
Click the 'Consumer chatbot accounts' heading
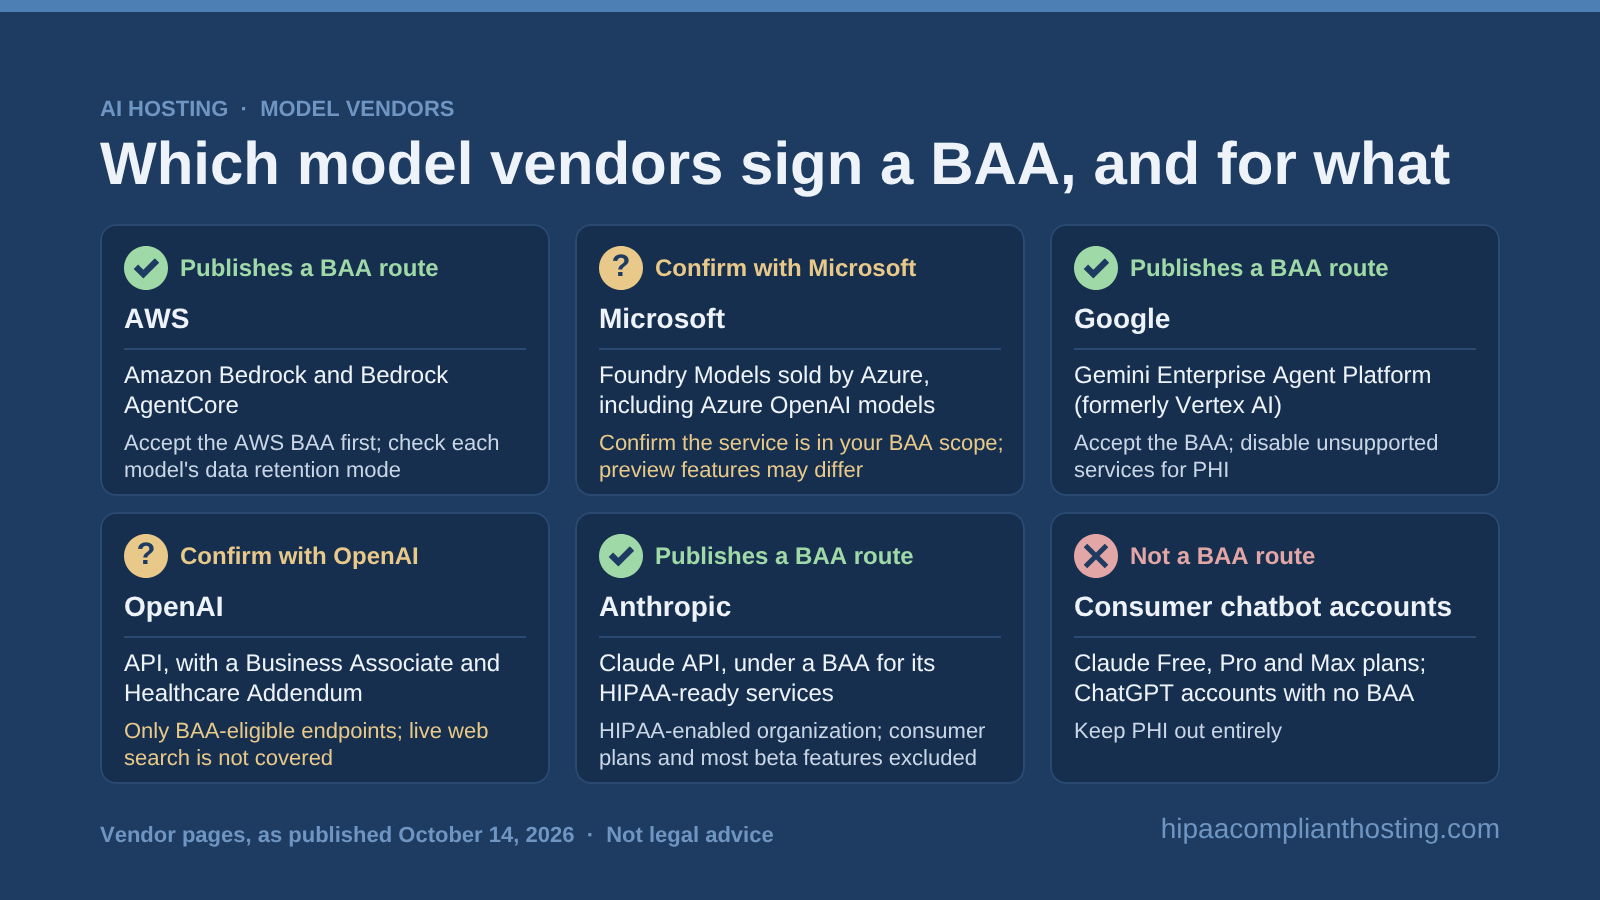coord(1263,607)
